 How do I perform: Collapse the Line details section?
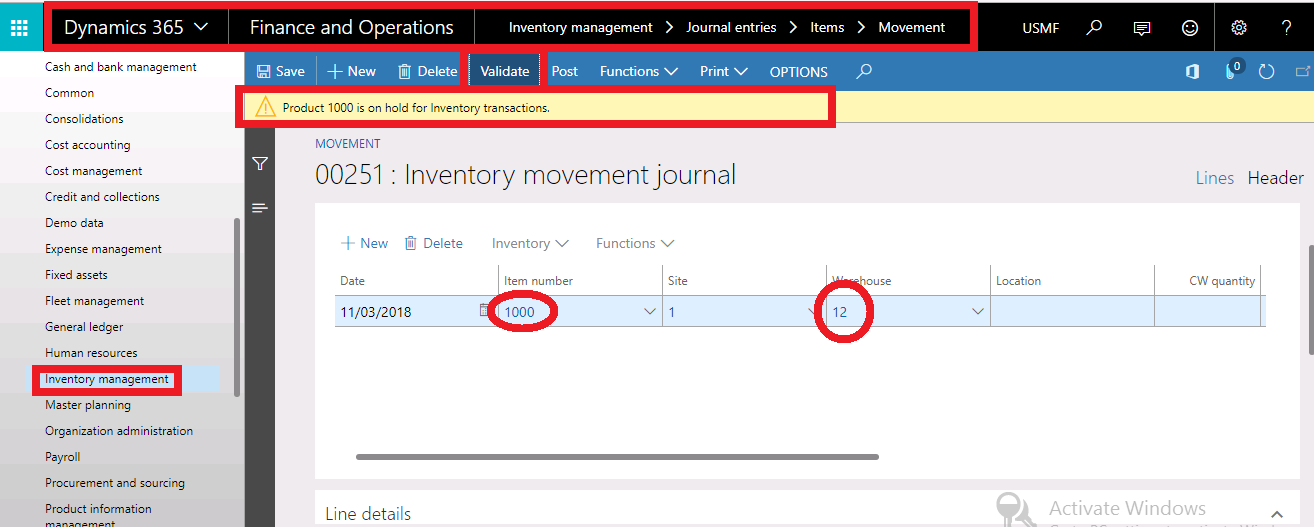tap(1277, 513)
